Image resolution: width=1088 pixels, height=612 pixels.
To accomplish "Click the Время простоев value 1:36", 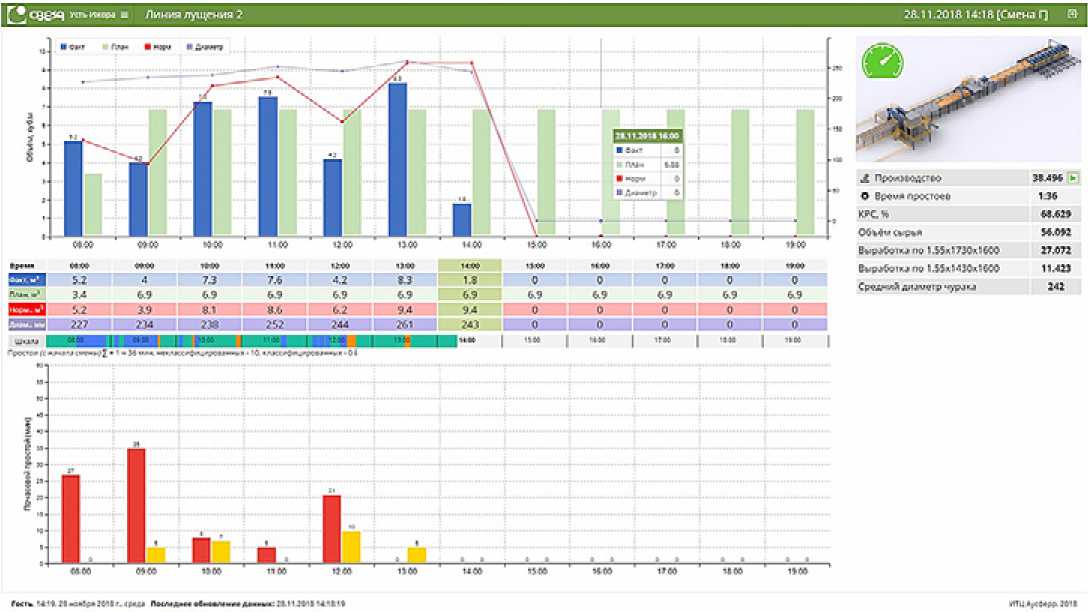I will pos(1048,196).
